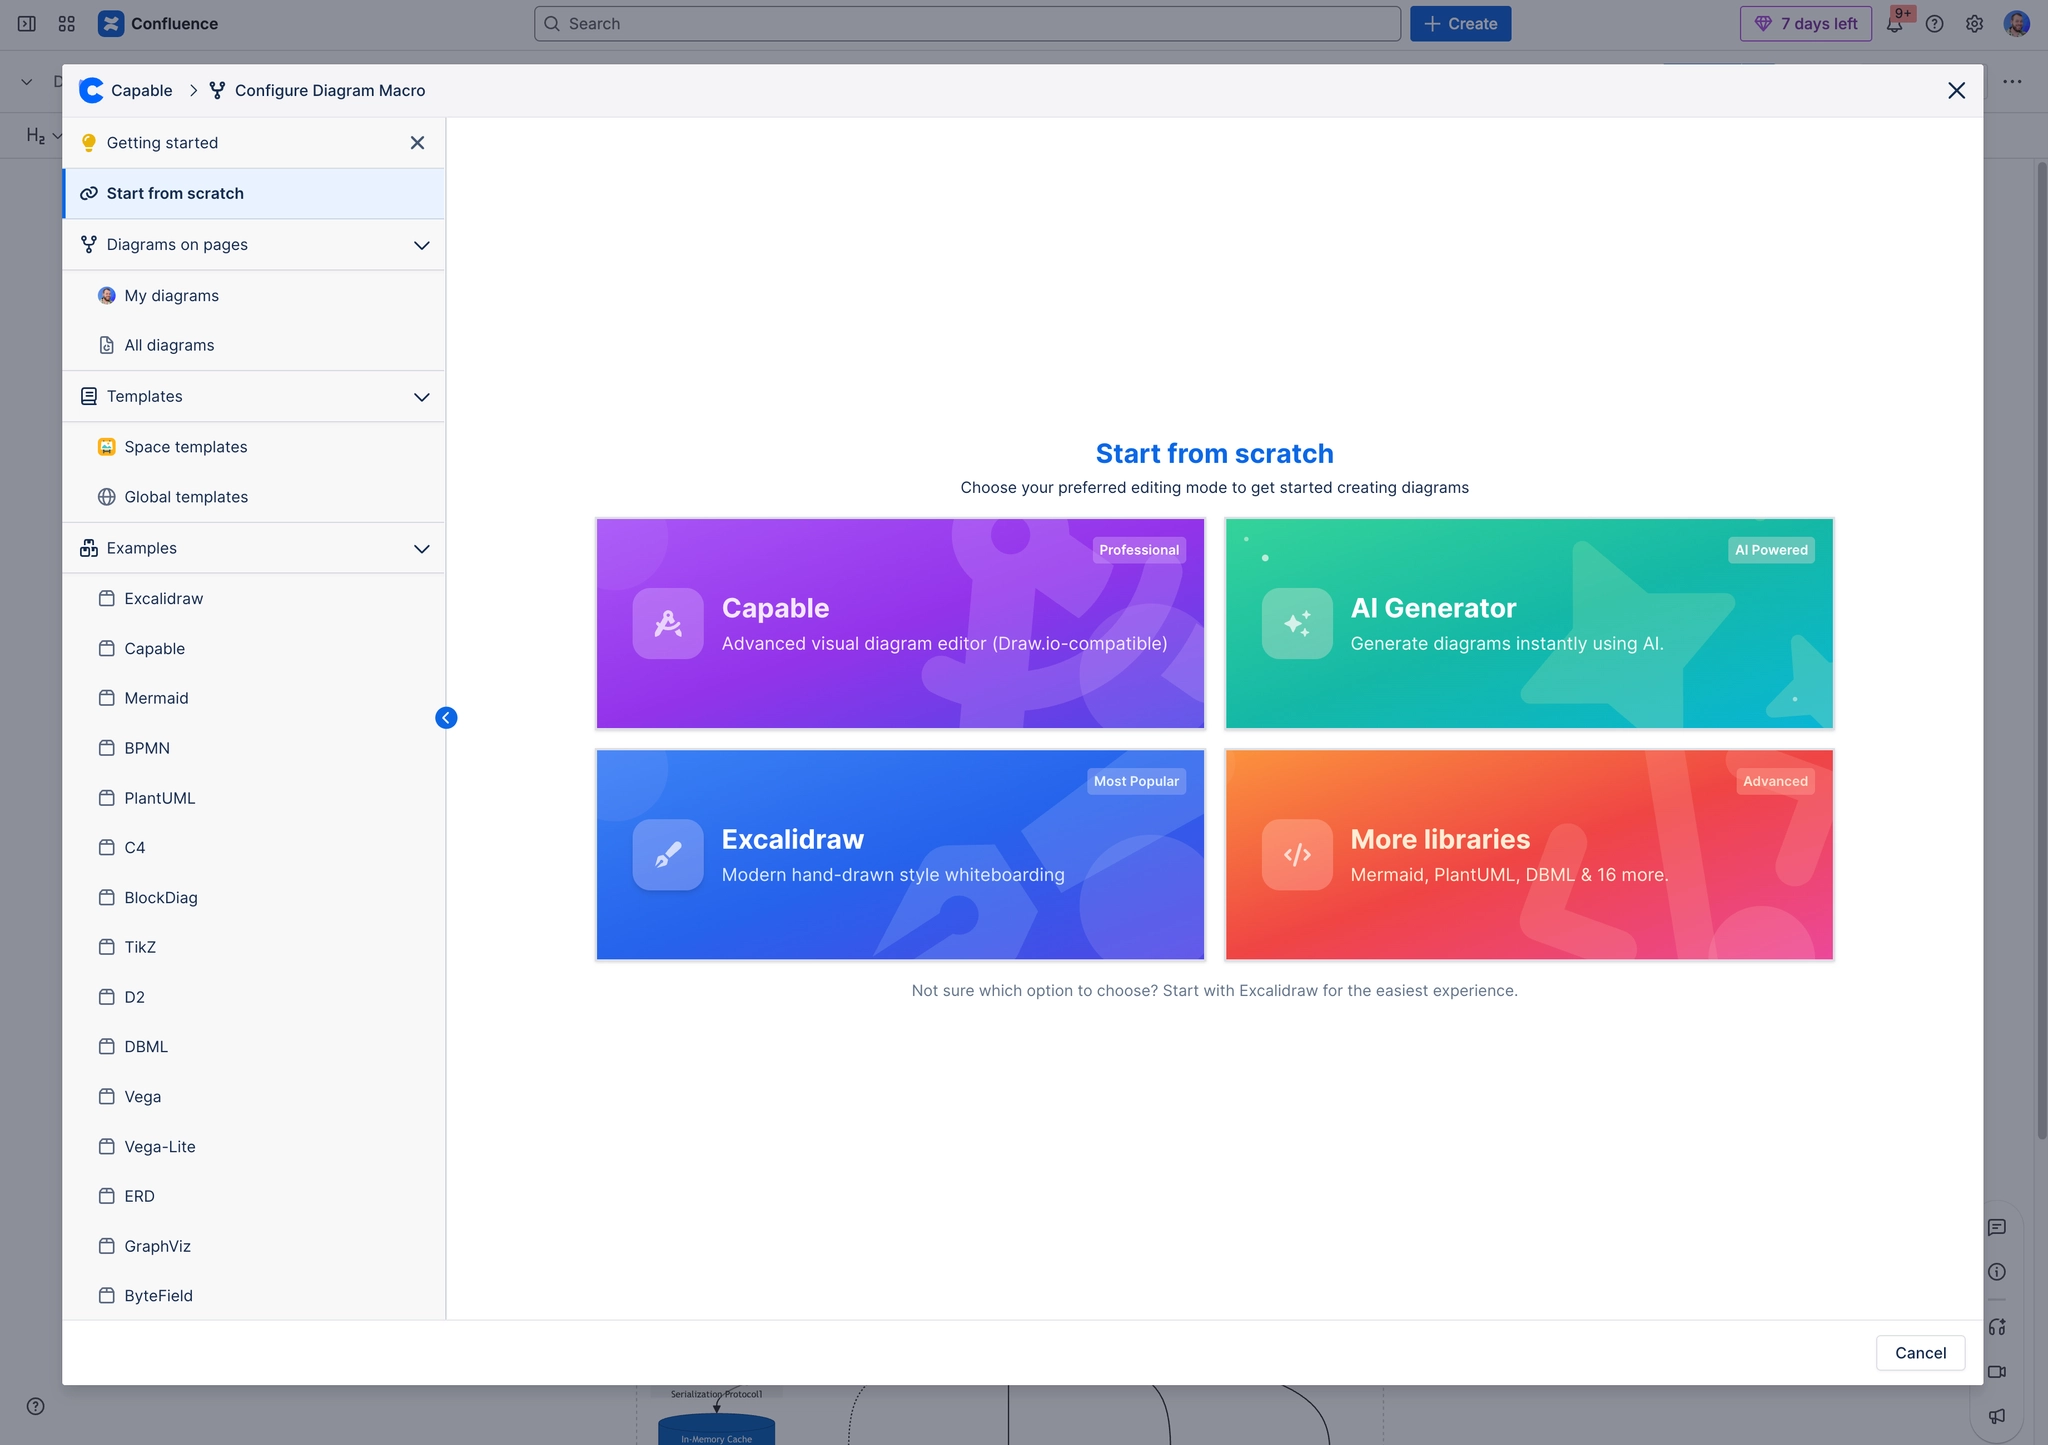This screenshot has width=2048, height=1445.
Task: Collapse the Diagrams on pages section
Action: [421, 245]
